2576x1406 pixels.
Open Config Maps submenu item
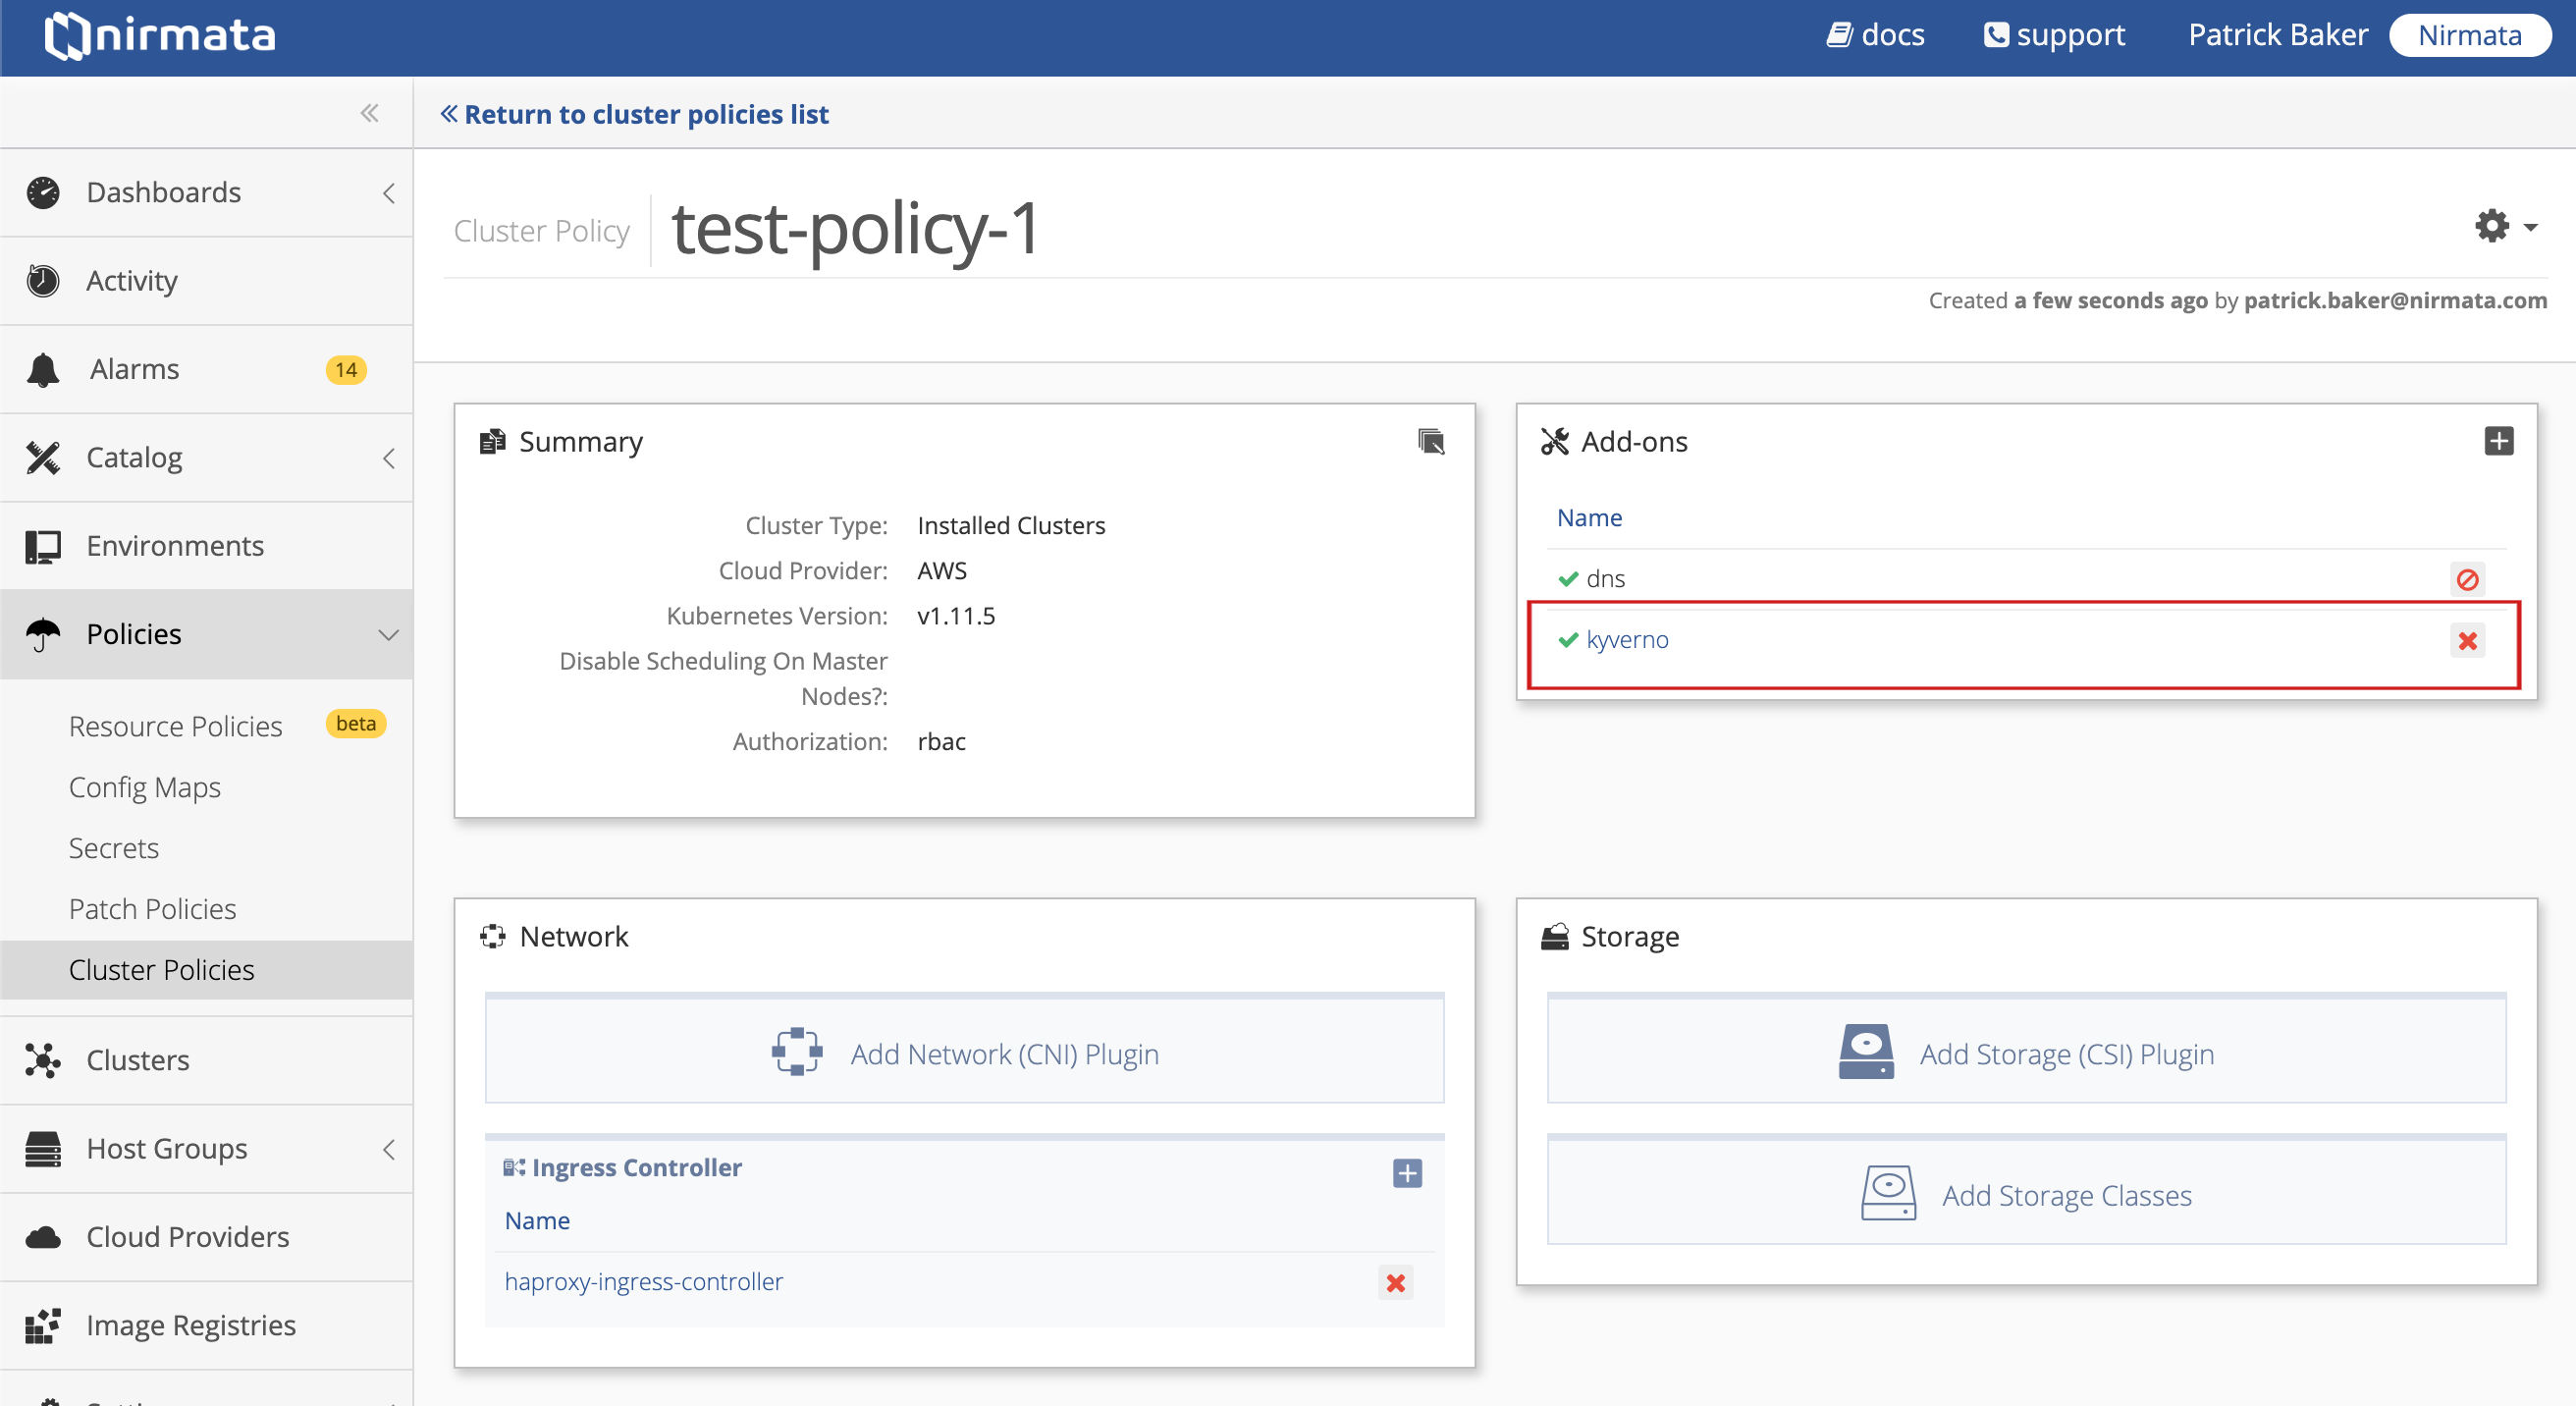(x=145, y=787)
